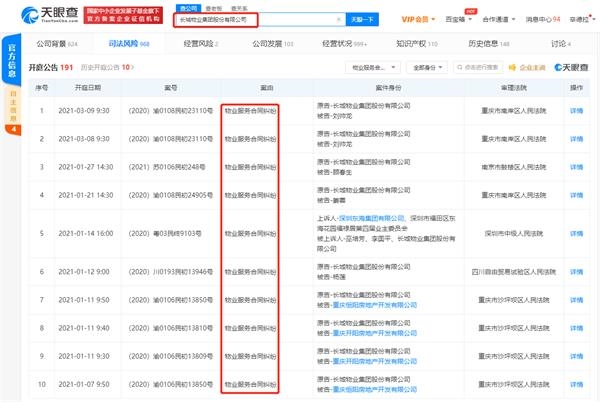Screen dimensions: 600x402
Task: Click the red 官方备案企业征信机构 banner
Action: (x=123, y=15)
